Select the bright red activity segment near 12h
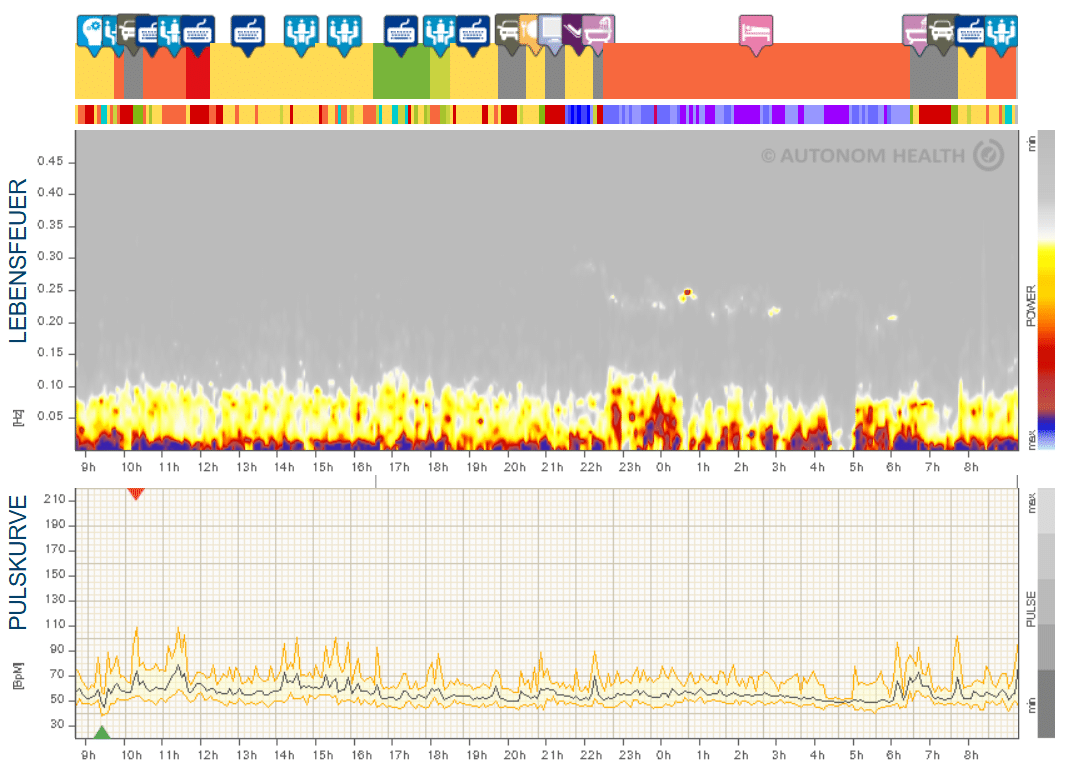The height and width of the screenshot is (767, 1072). tap(198, 71)
